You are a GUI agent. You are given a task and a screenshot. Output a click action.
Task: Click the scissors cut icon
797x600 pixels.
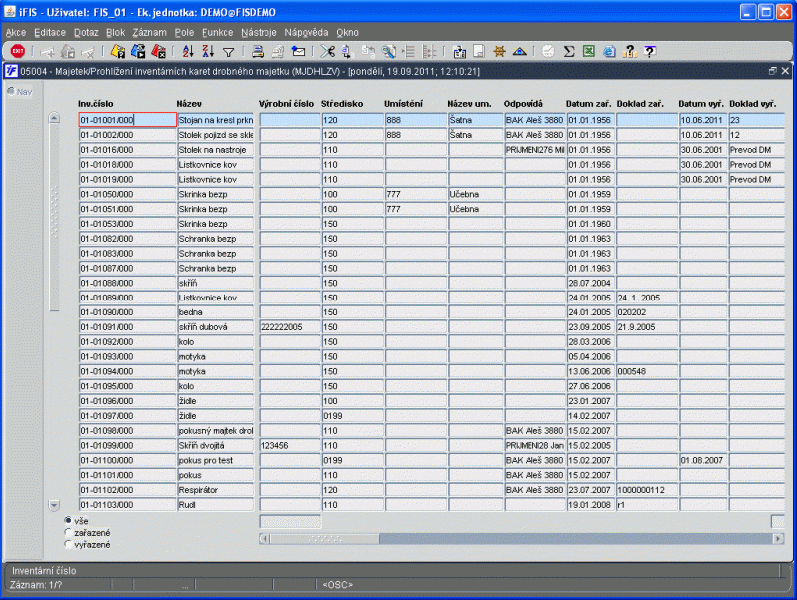tap(327, 51)
